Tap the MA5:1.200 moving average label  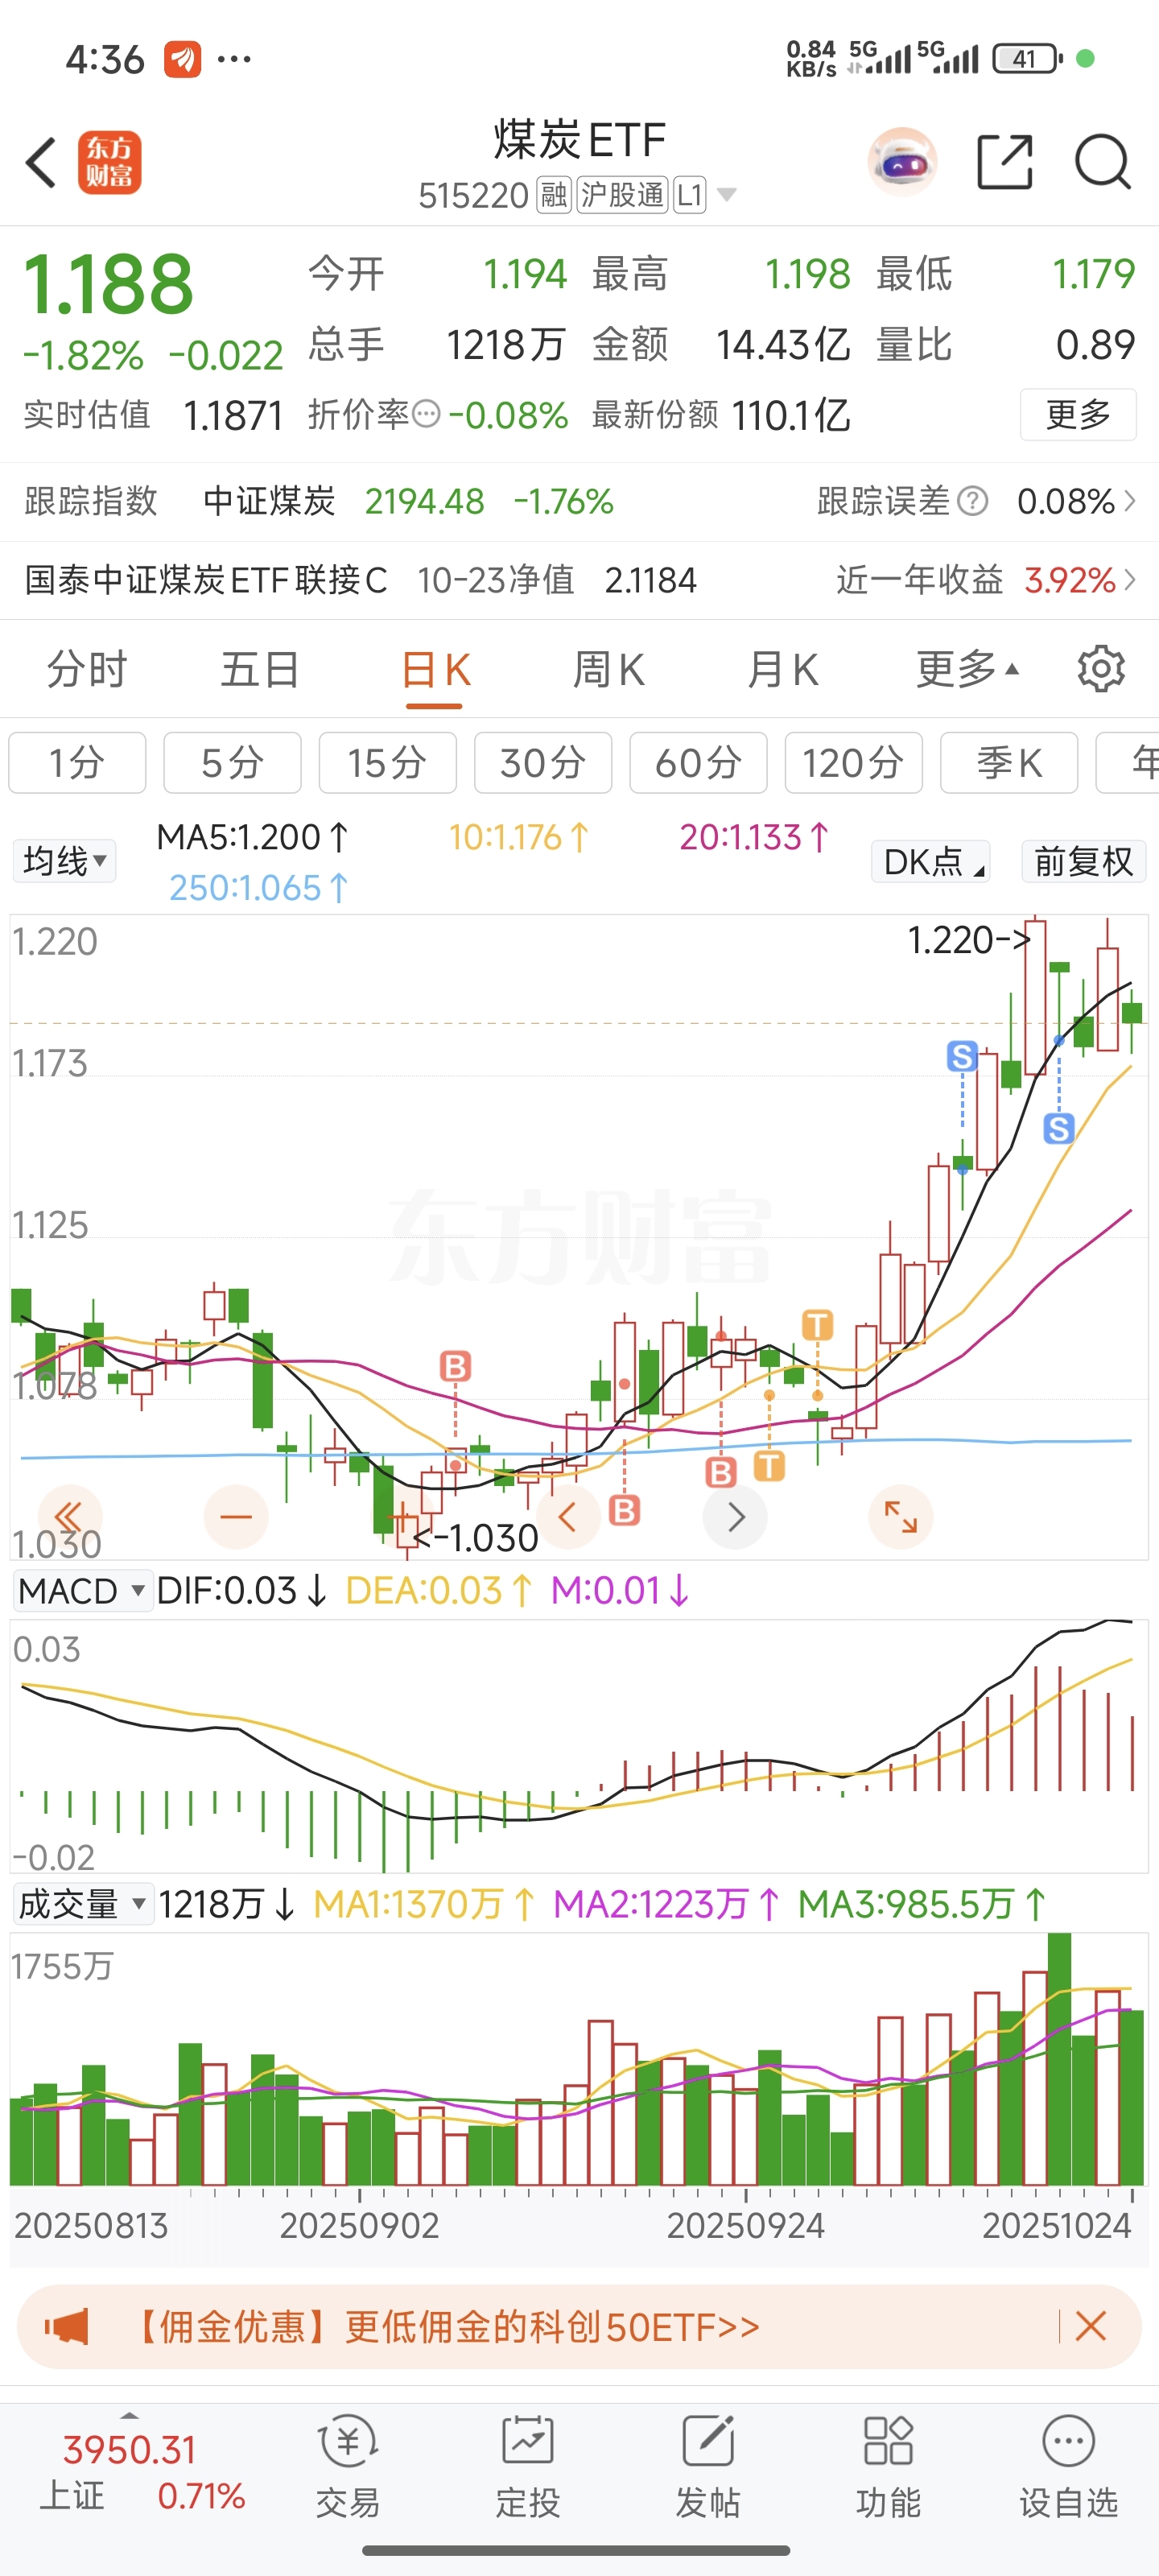coord(252,837)
